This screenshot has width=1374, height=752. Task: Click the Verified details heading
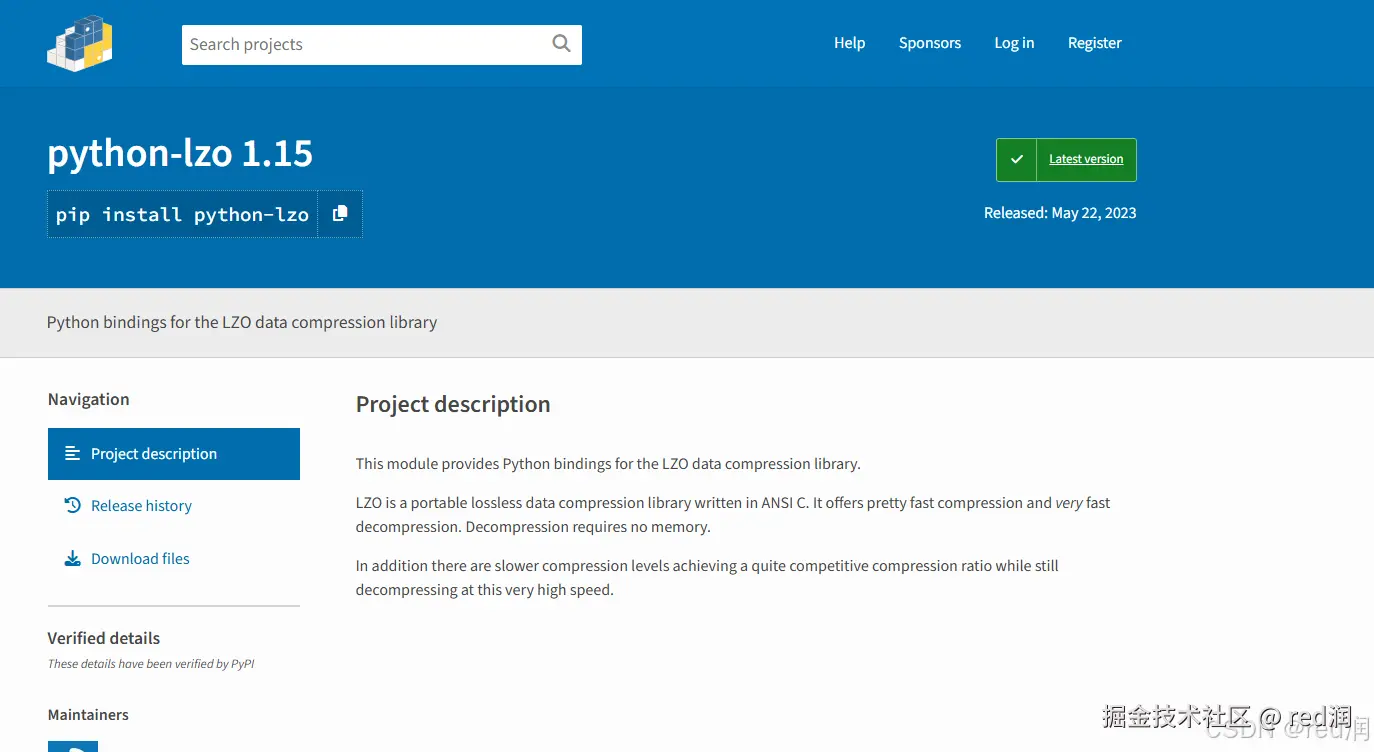[104, 638]
